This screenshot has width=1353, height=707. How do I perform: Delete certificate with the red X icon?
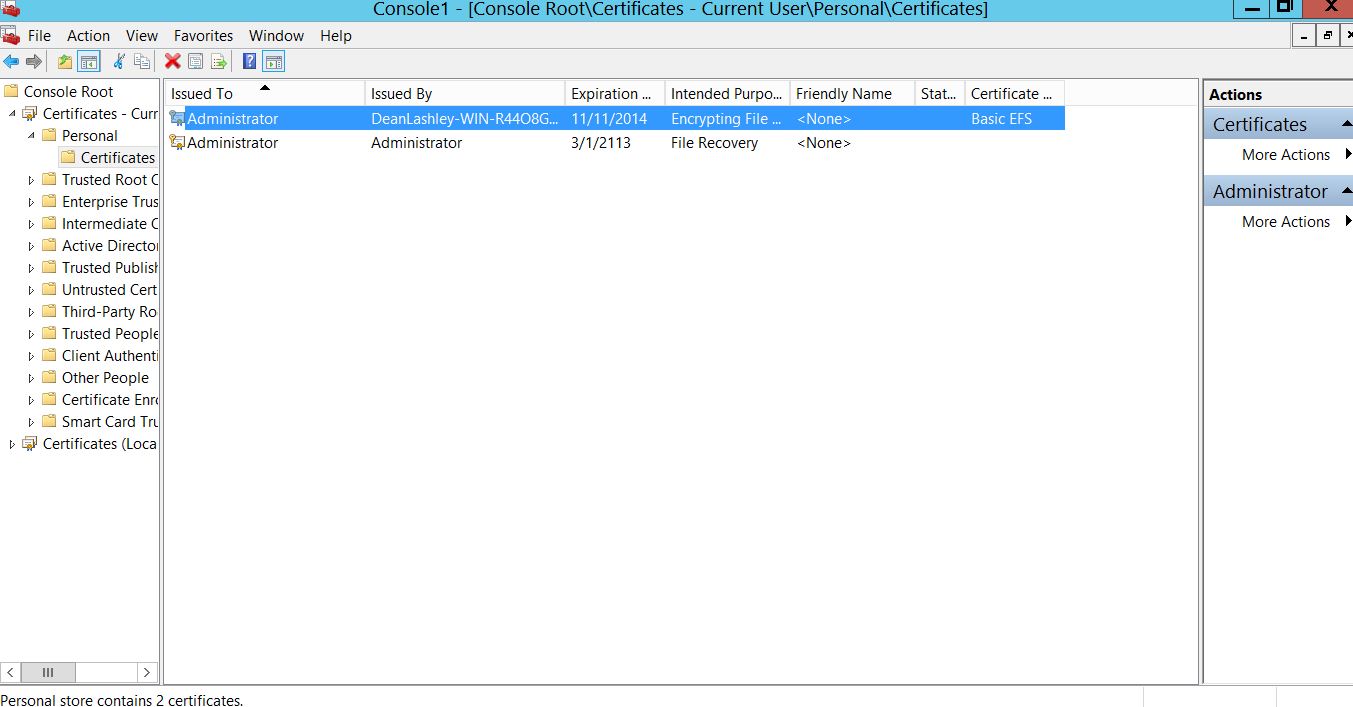pyautogui.click(x=173, y=62)
